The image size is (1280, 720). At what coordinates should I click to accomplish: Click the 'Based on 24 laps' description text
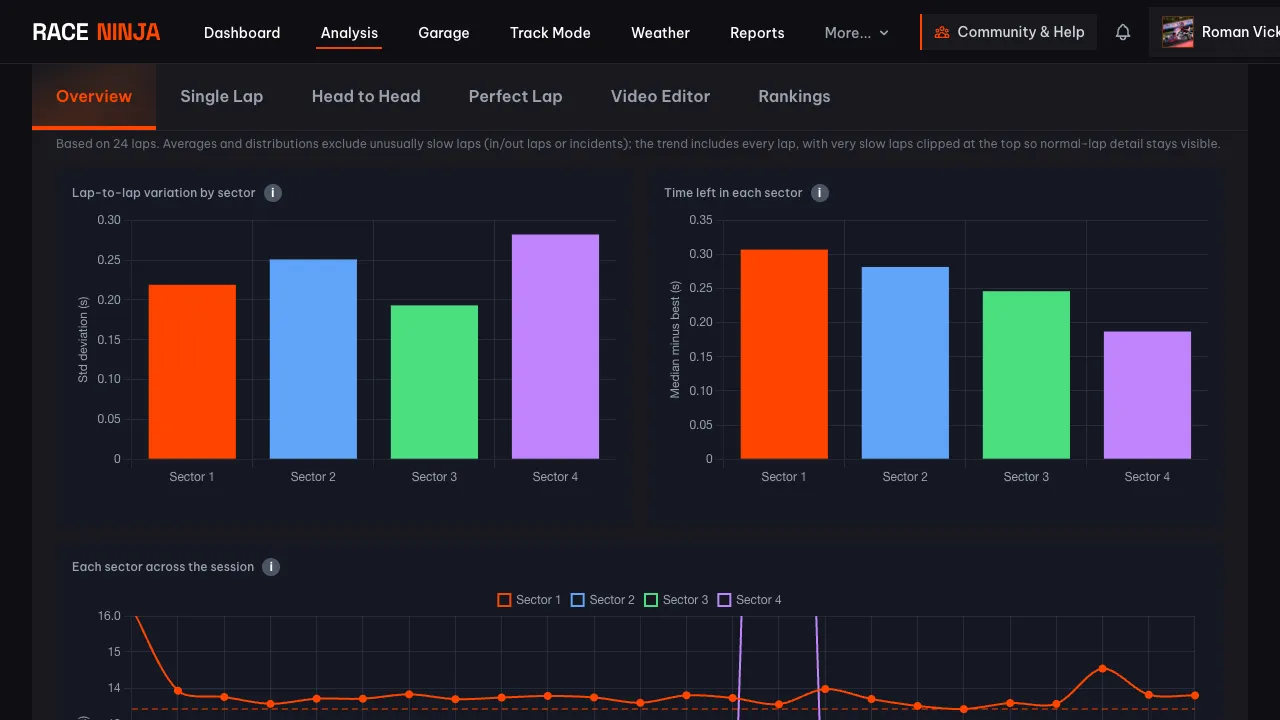[x=638, y=144]
